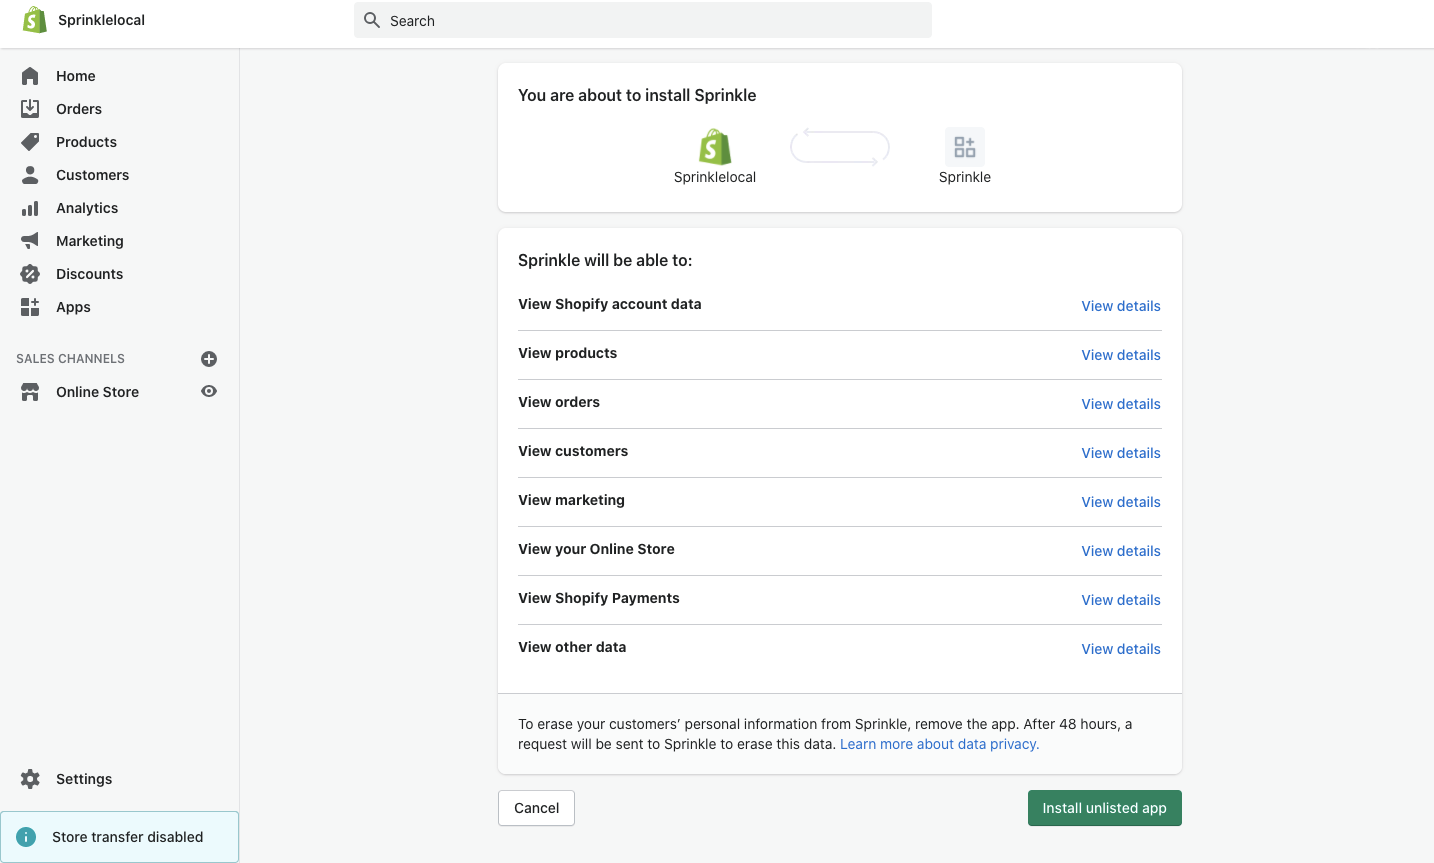Open Discounts badge icon
Image resolution: width=1434 pixels, height=863 pixels.
pos(30,274)
